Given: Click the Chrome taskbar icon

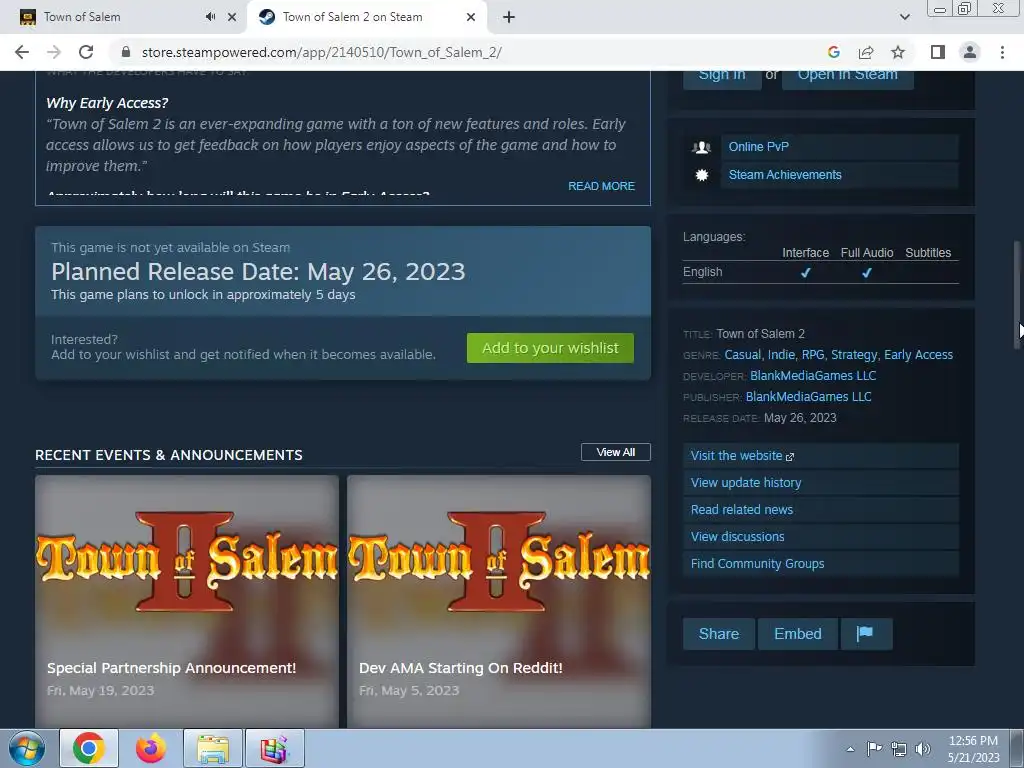Looking at the screenshot, I should tap(89, 748).
